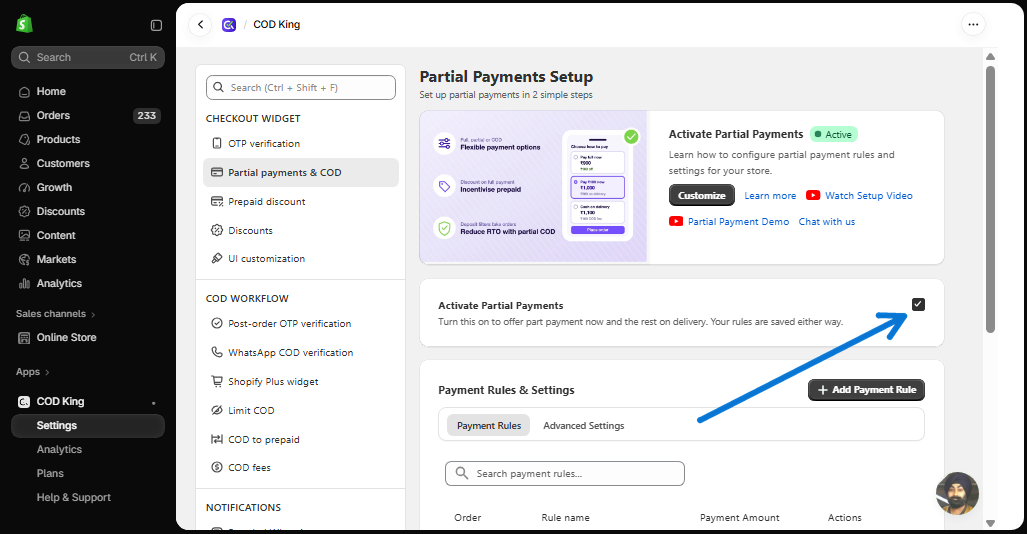Click the Add Payment Rule button

[x=866, y=390]
